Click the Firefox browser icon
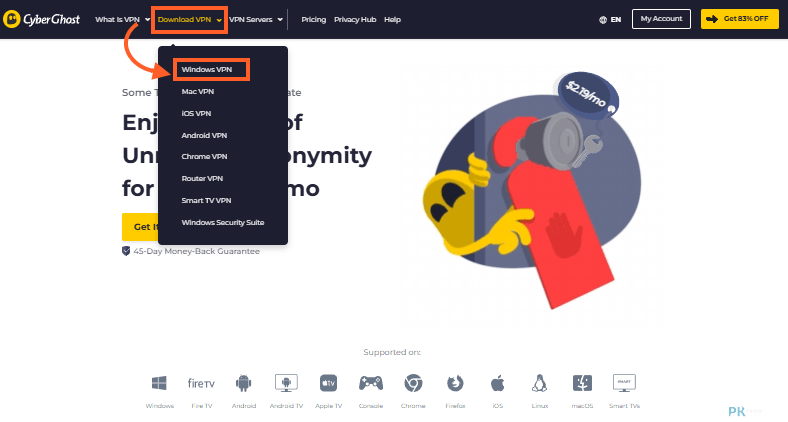This screenshot has width=788, height=422. 455,383
